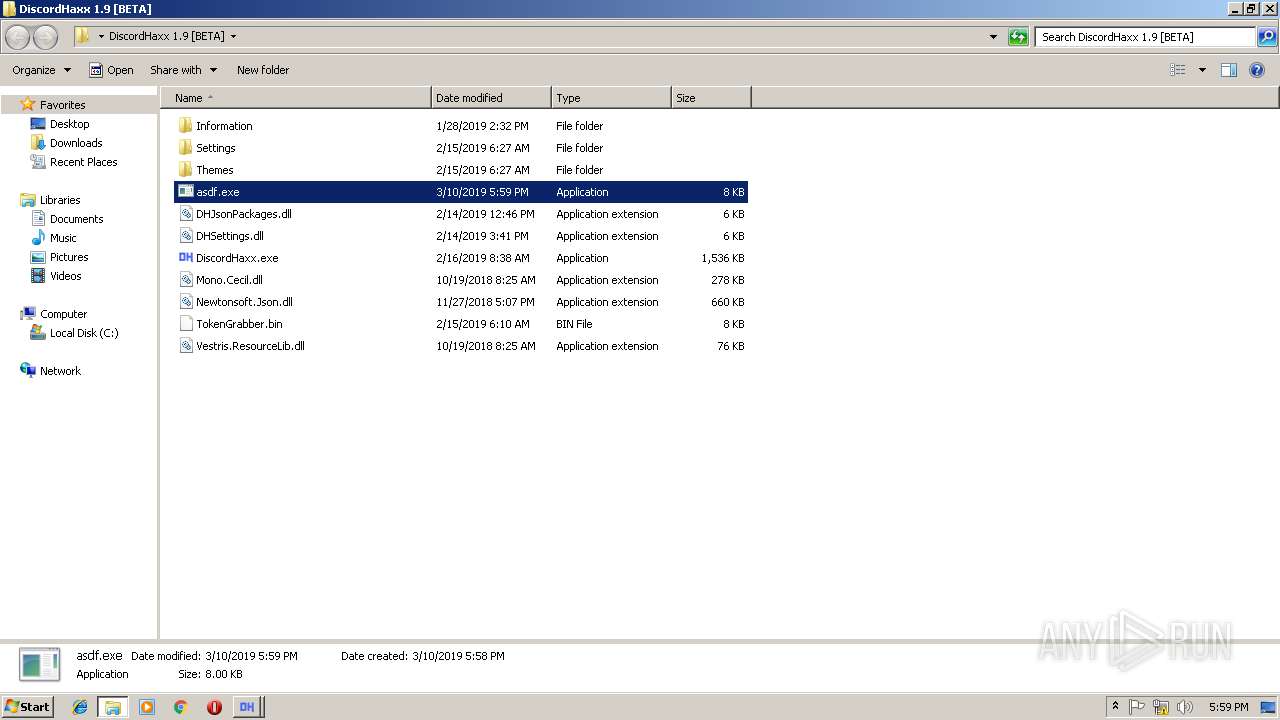Select the Themes folder icon
Screen dimensions: 1280x720
185,170
